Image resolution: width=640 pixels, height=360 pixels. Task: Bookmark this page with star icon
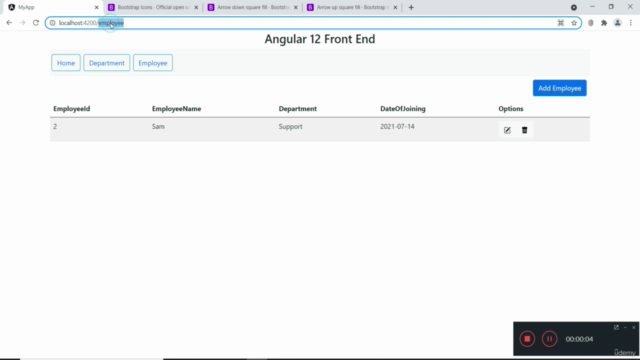pyautogui.click(x=574, y=23)
